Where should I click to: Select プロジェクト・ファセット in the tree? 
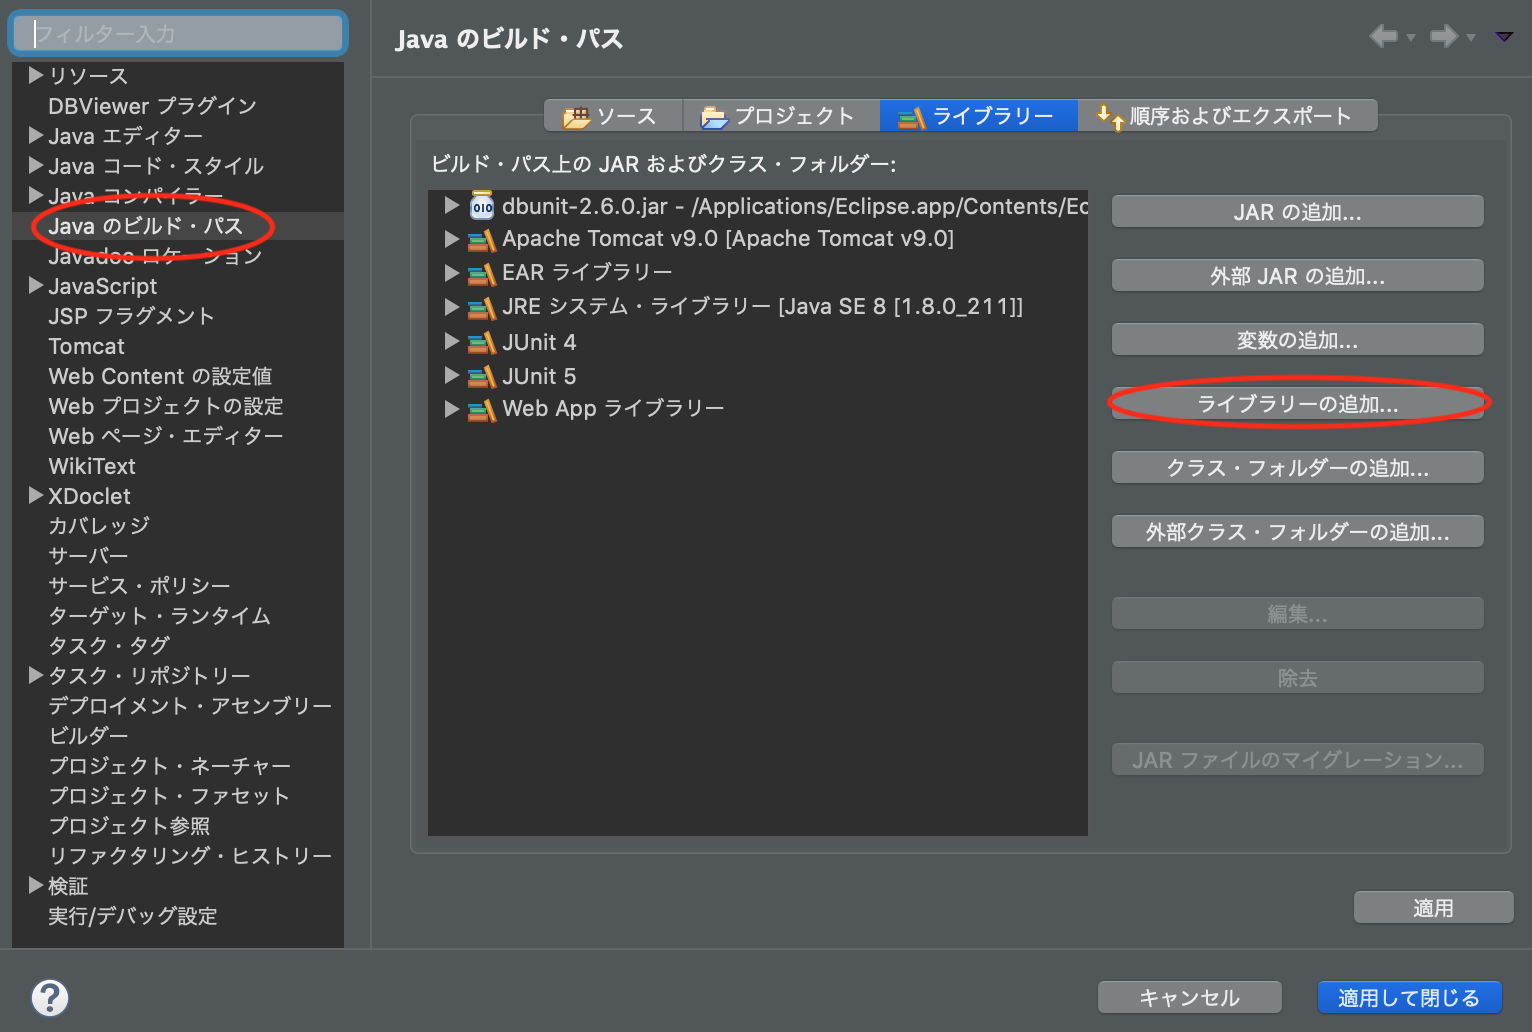[169, 796]
